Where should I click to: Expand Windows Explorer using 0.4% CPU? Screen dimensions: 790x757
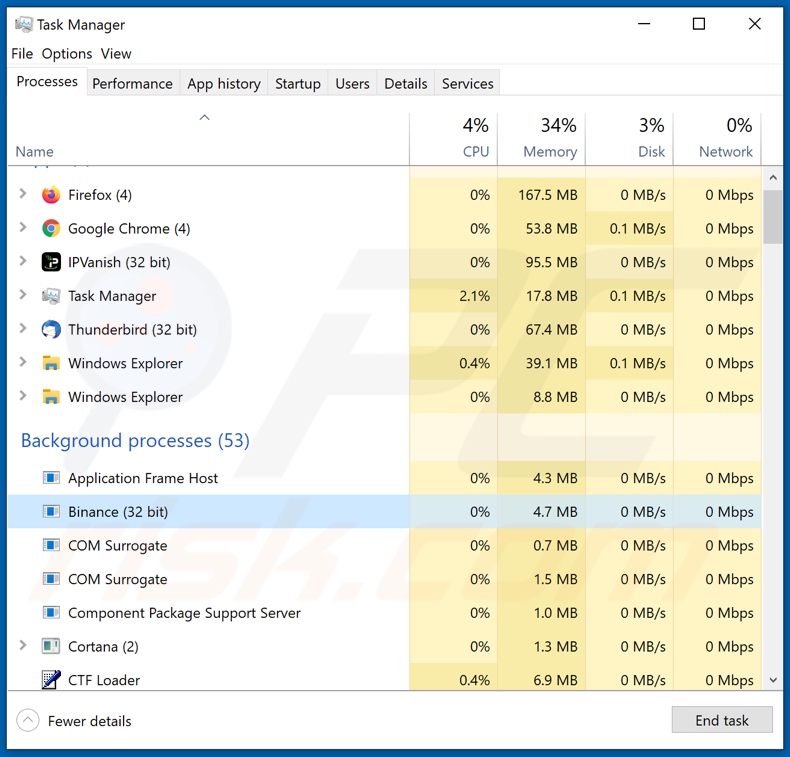tap(23, 362)
